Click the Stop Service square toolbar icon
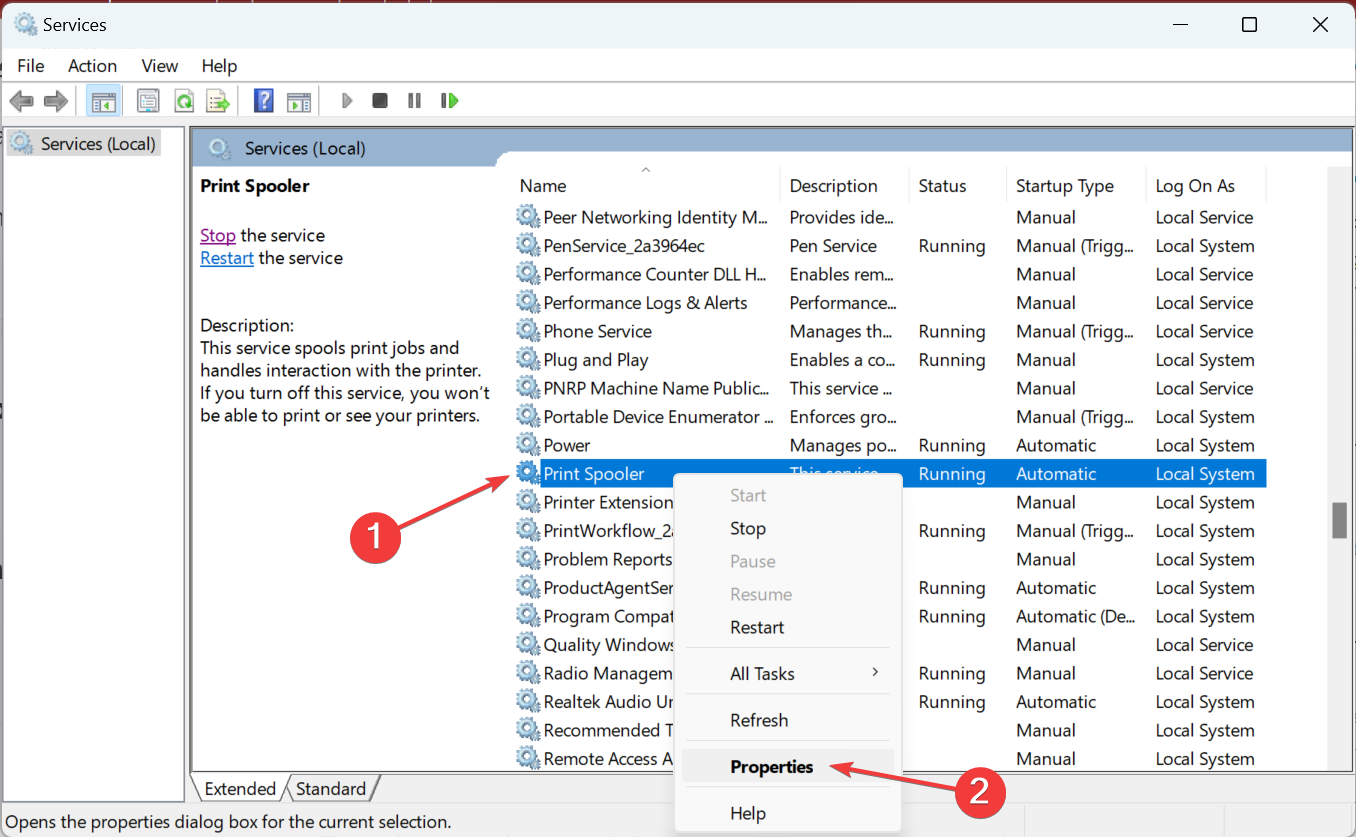The width and height of the screenshot is (1356, 837). 380,101
